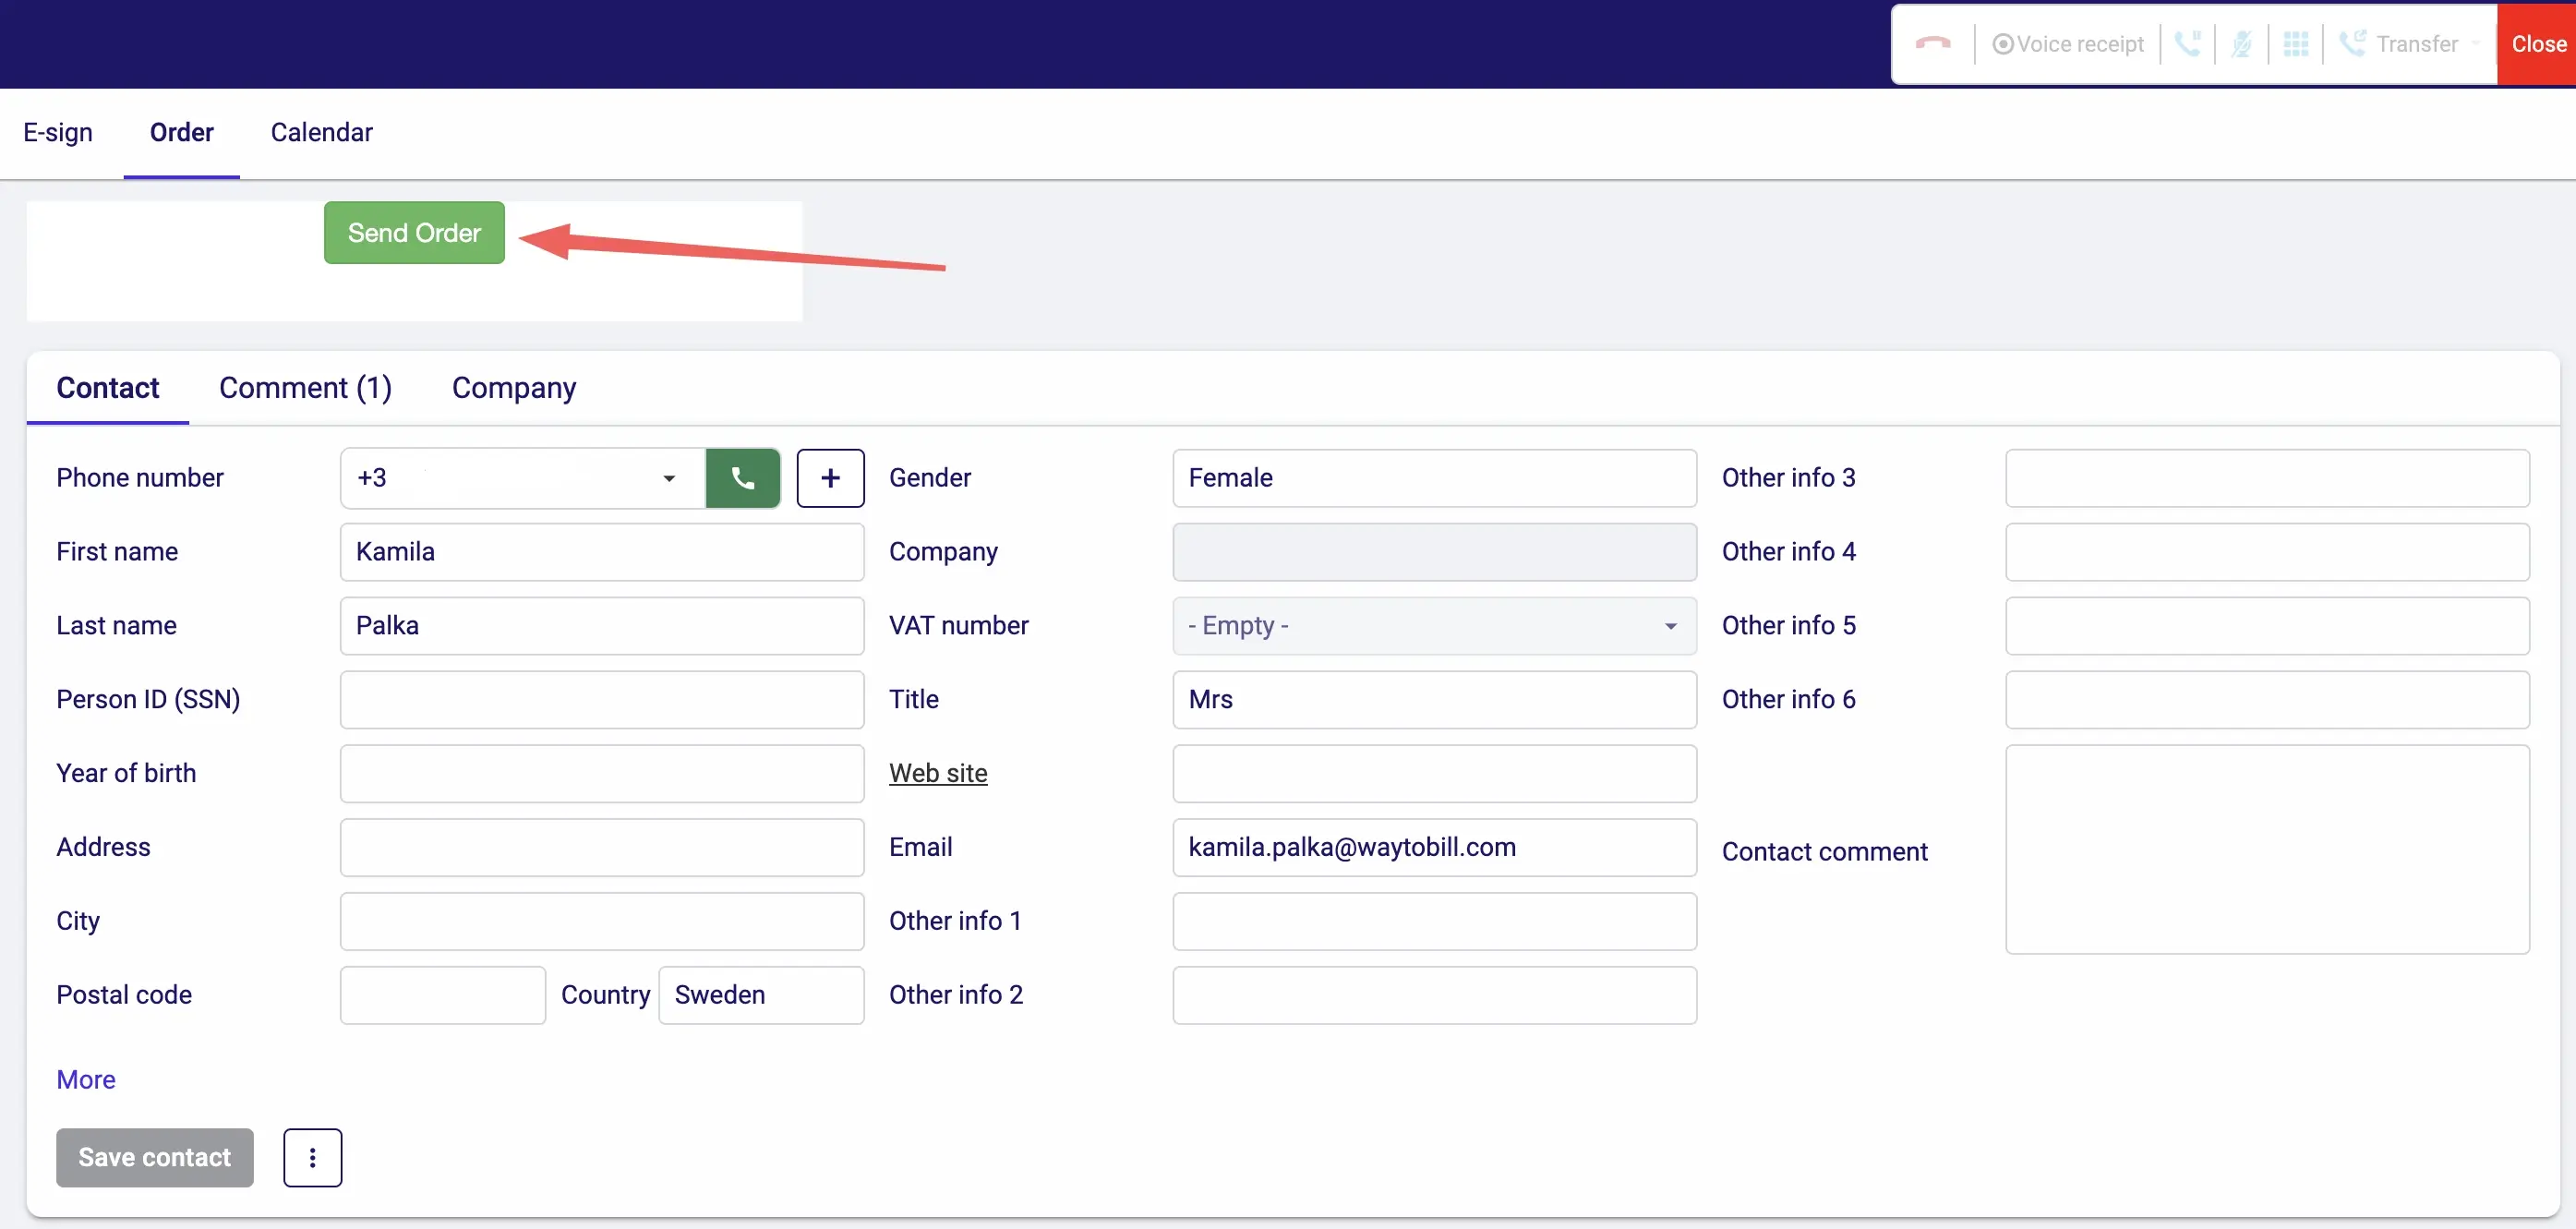Screen dimensions: 2576x1229
Task: Switch to the Company tab
Action: coord(513,388)
